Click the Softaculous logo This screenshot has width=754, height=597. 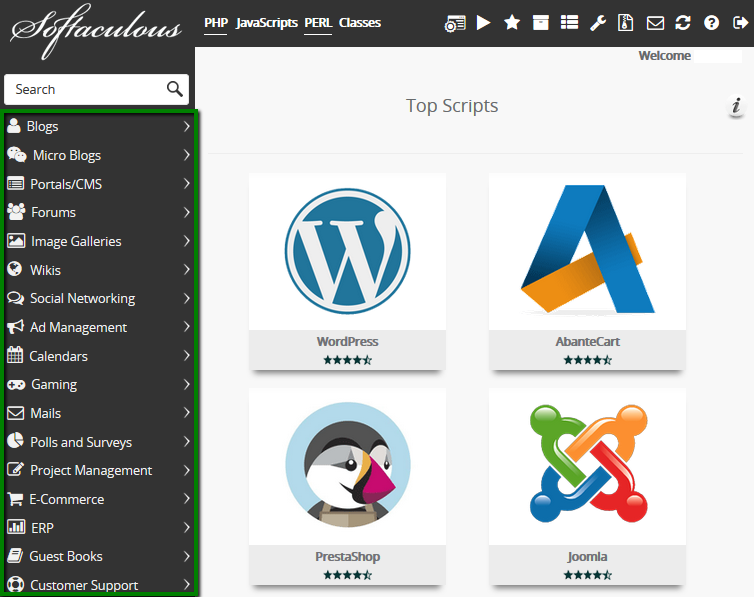96,31
